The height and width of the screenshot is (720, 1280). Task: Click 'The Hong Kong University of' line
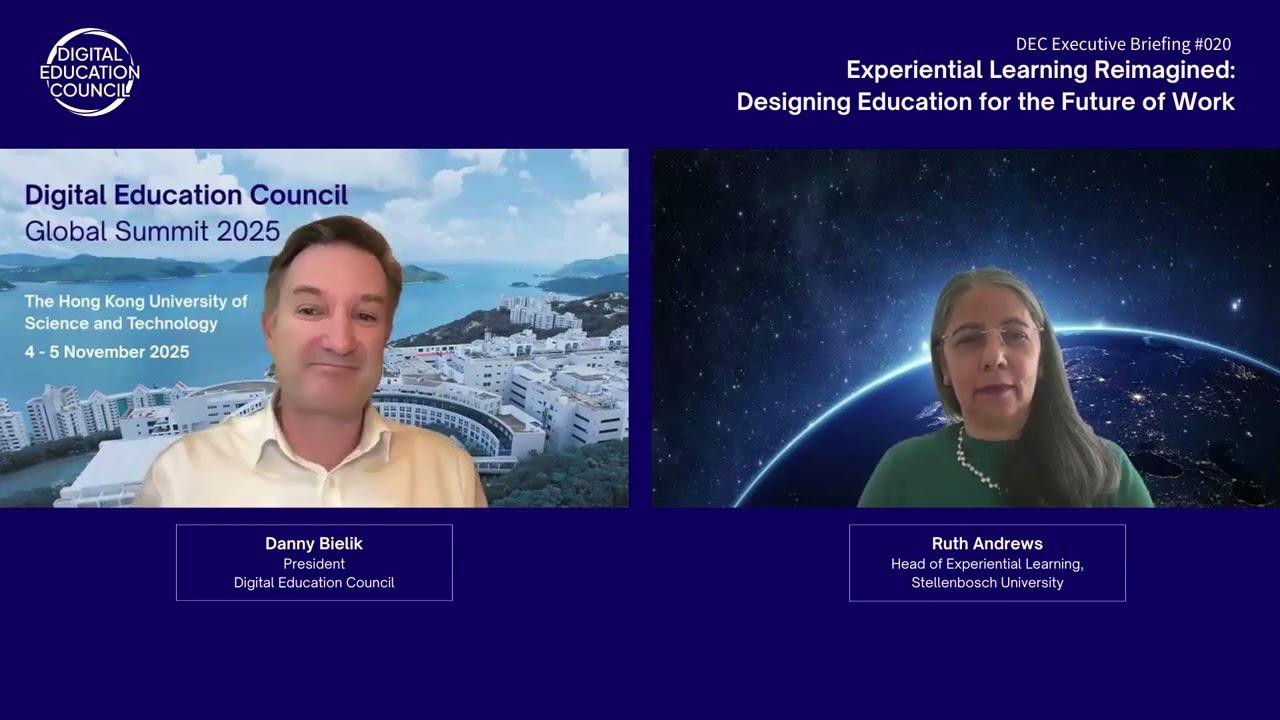pyautogui.click(x=136, y=301)
